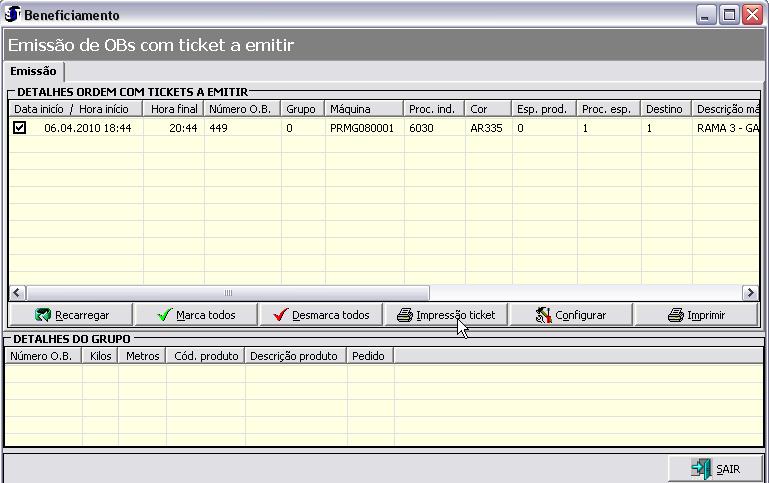This screenshot has width=769, height=483.
Task: Click the Kilos column header in group details
Action: pyautogui.click(x=98, y=355)
